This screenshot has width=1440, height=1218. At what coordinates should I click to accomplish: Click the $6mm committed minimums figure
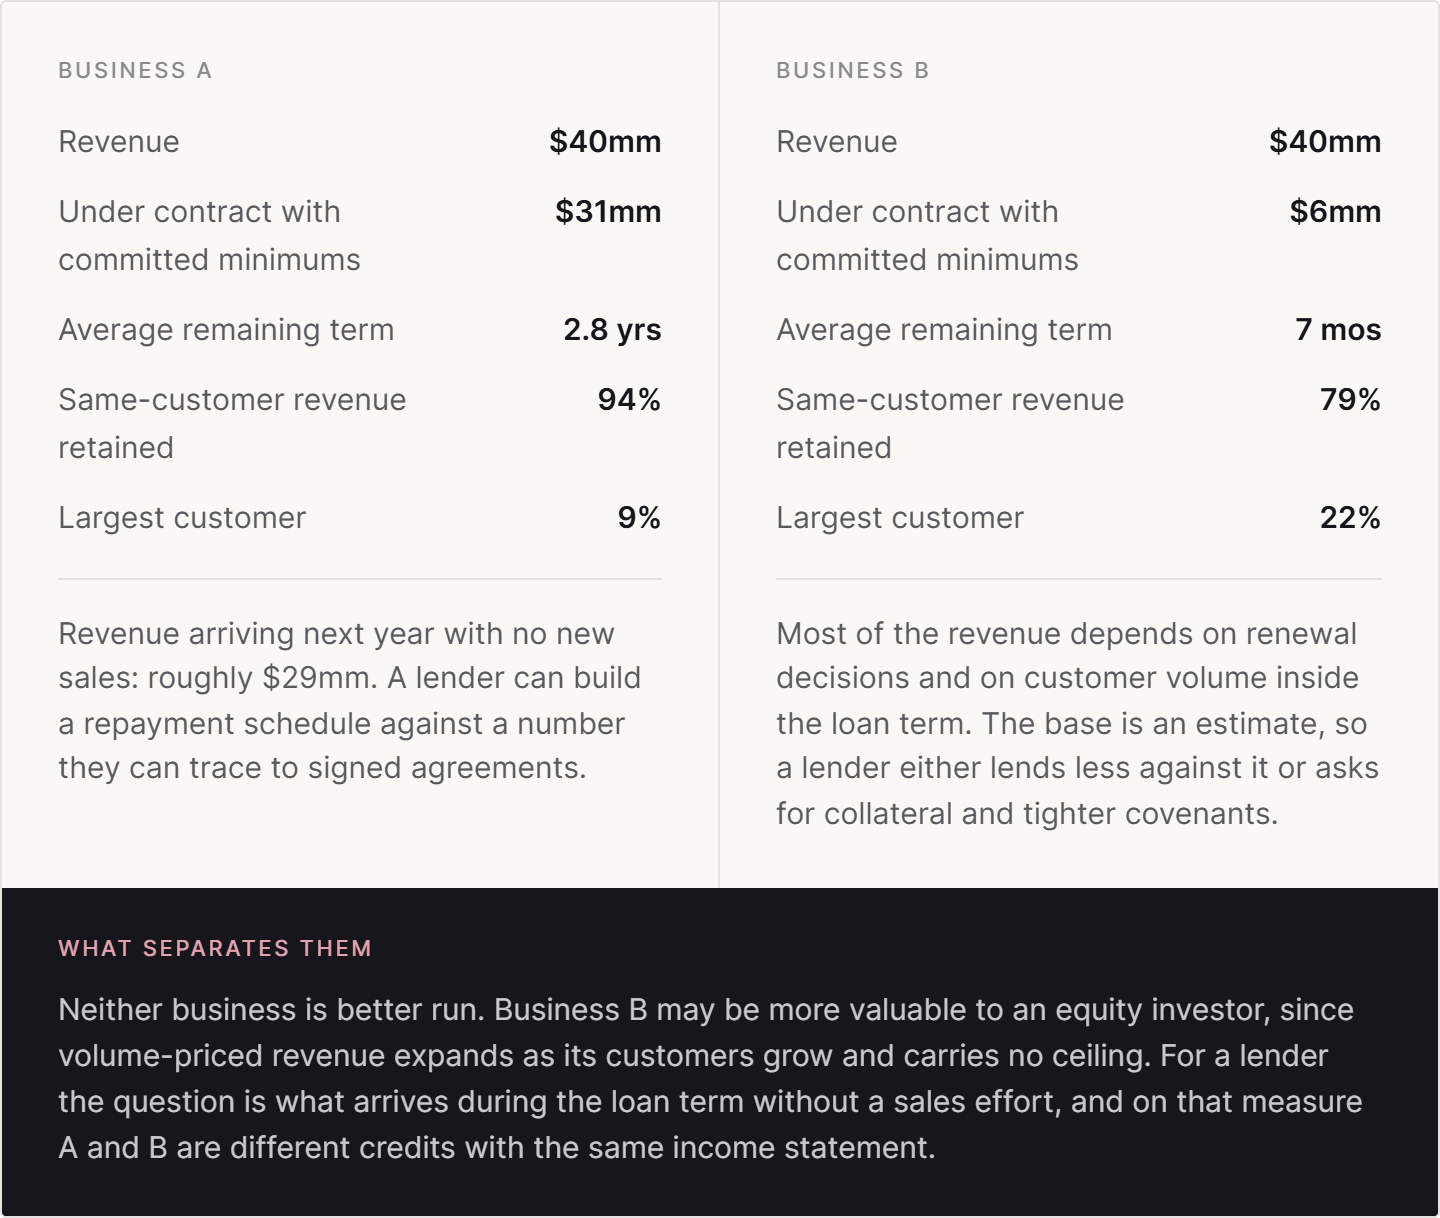pyautogui.click(x=1335, y=211)
